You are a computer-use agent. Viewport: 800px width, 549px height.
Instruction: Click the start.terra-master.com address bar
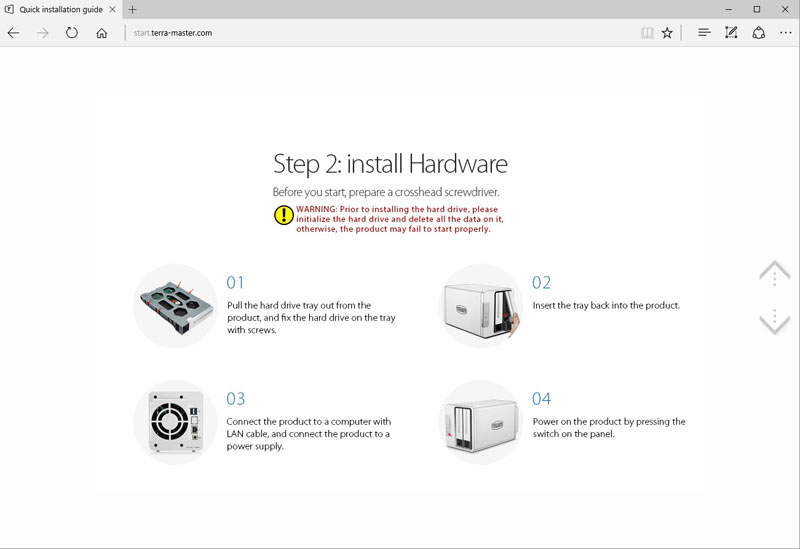click(172, 33)
